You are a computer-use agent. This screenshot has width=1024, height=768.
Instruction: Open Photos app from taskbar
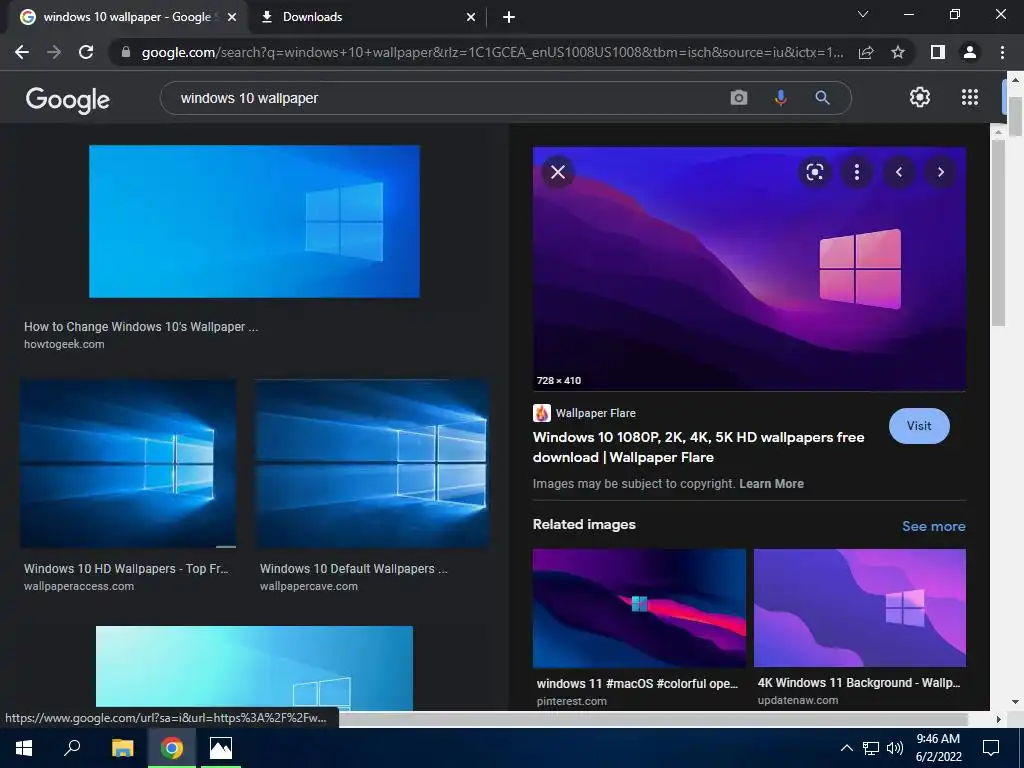click(x=221, y=748)
